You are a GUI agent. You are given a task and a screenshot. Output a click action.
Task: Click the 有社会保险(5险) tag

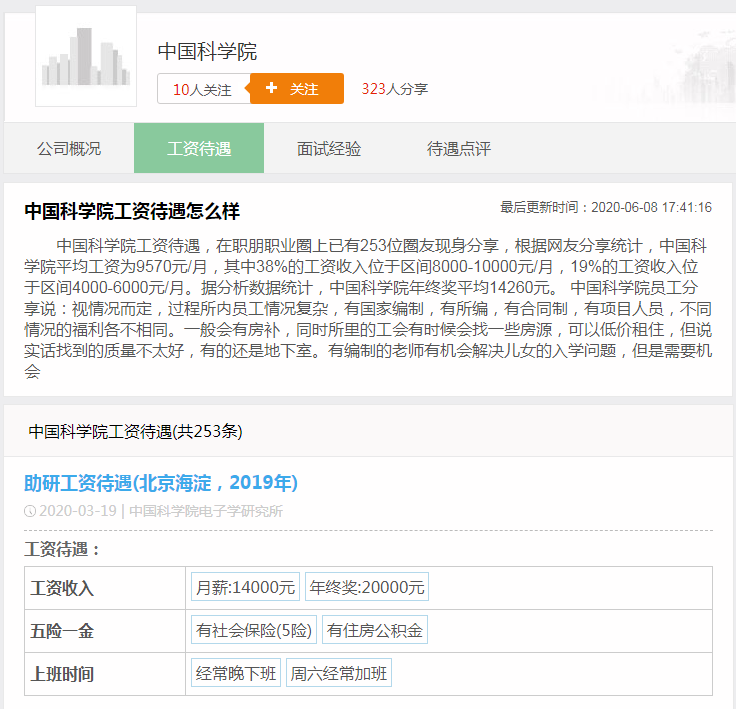click(254, 630)
